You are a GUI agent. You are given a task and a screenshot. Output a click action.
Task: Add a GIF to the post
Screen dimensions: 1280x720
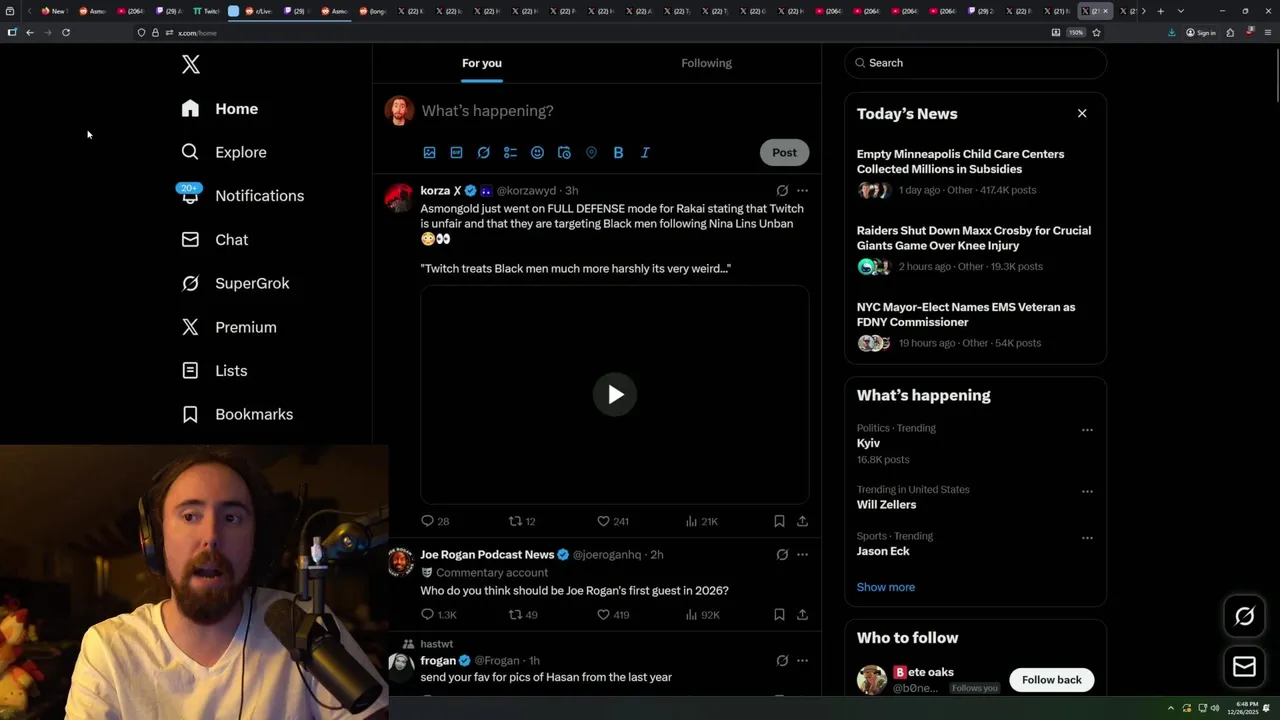(456, 153)
